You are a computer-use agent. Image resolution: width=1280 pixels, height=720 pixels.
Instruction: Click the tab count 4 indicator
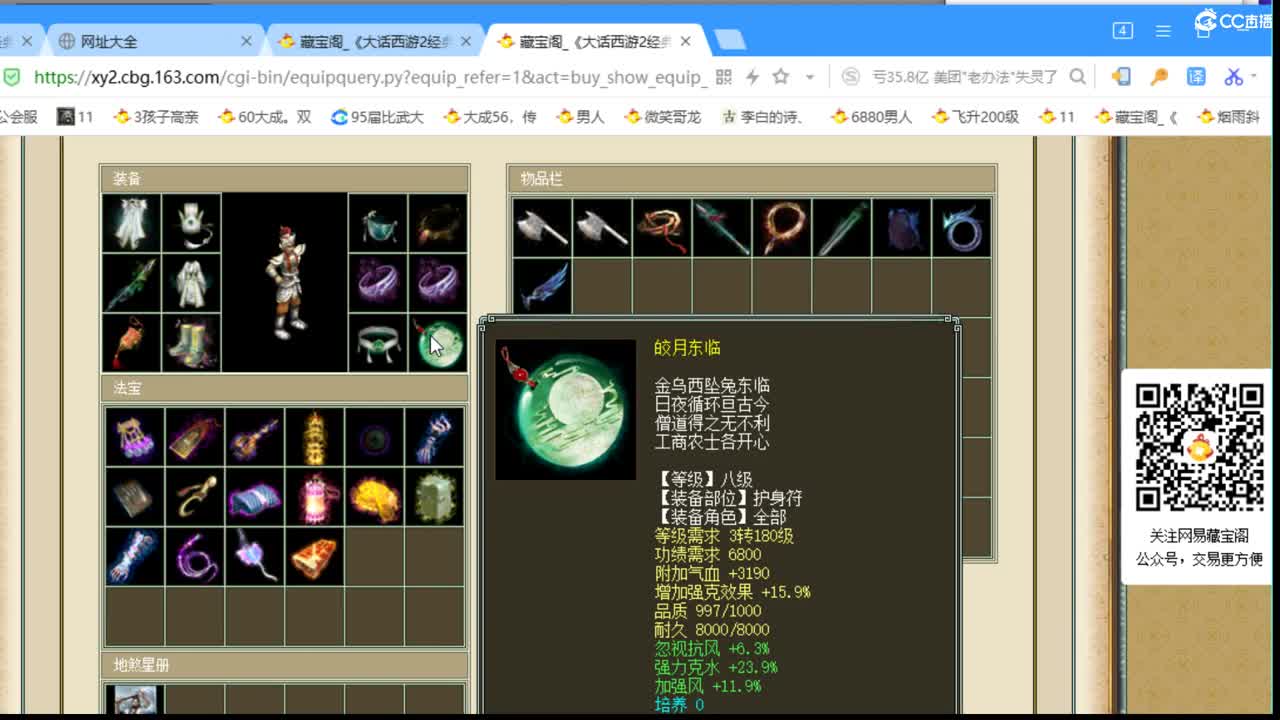point(1123,31)
